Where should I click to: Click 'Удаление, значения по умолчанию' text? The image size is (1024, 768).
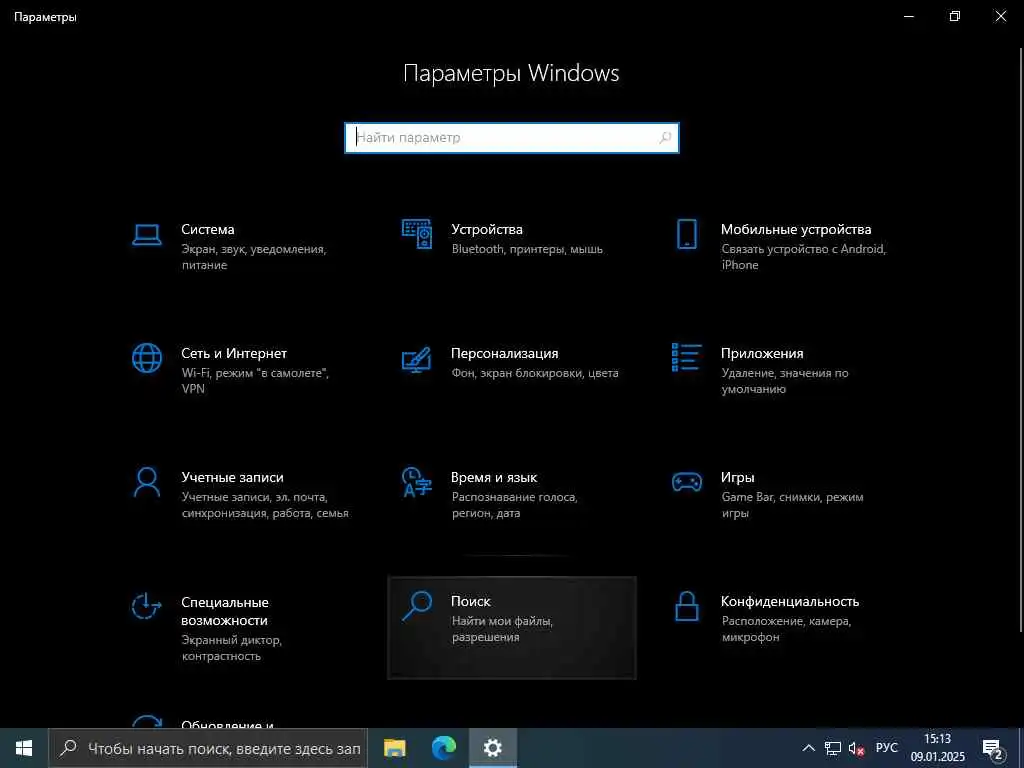click(x=785, y=381)
